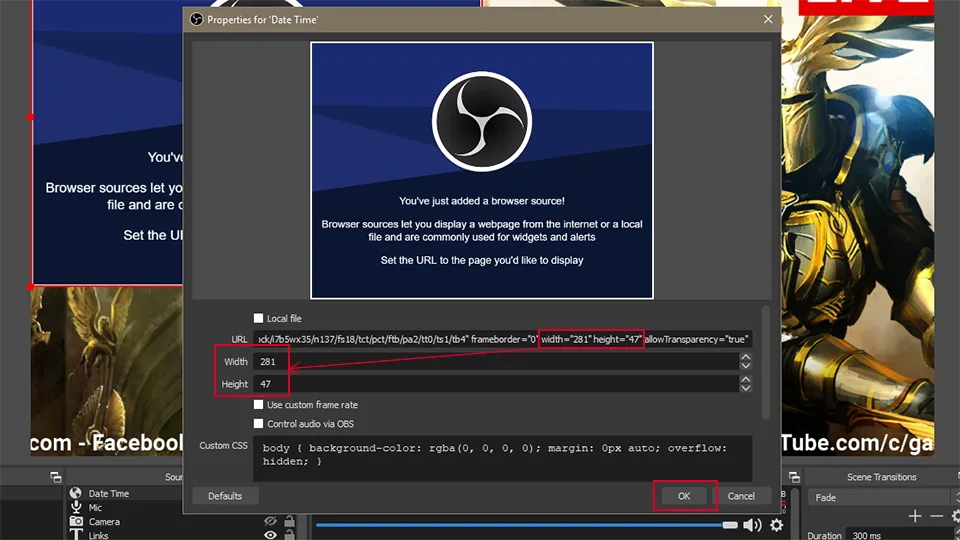Click the T text icon beside Links
This screenshot has height=540, width=960.
pyautogui.click(x=76, y=534)
